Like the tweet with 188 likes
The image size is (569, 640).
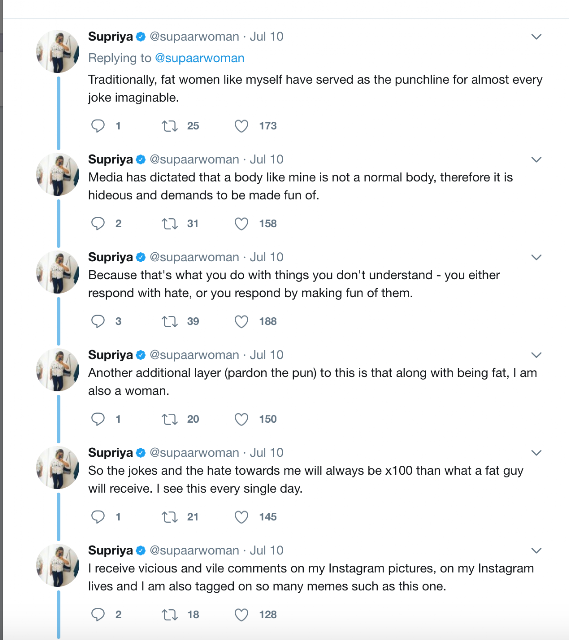click(241, 322)
